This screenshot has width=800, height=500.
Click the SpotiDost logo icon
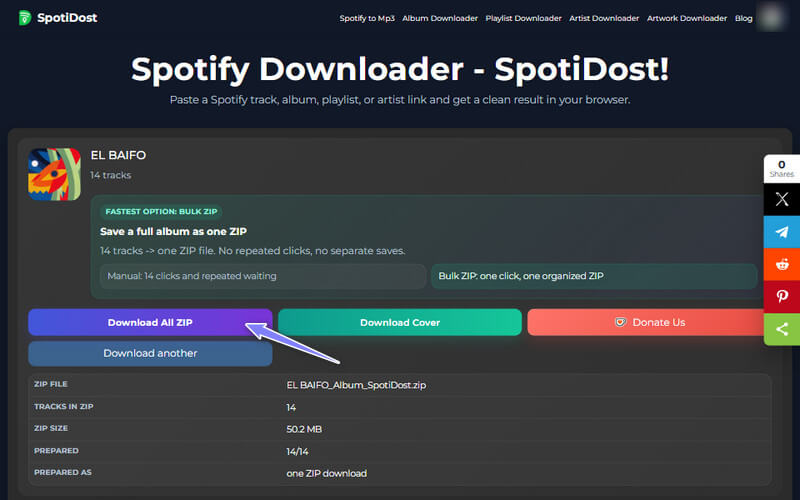tap(24, 18)
